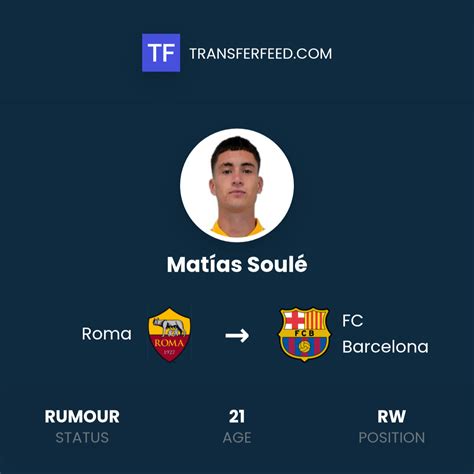
Task: Click the AS Roma club crest
Action: click(169, 335)
